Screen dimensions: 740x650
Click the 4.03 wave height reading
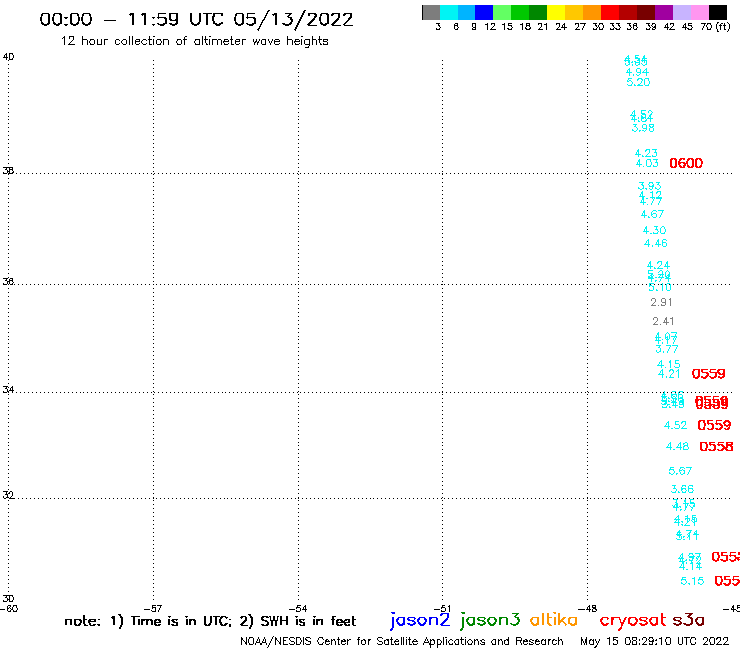click(x=647, y=163)
